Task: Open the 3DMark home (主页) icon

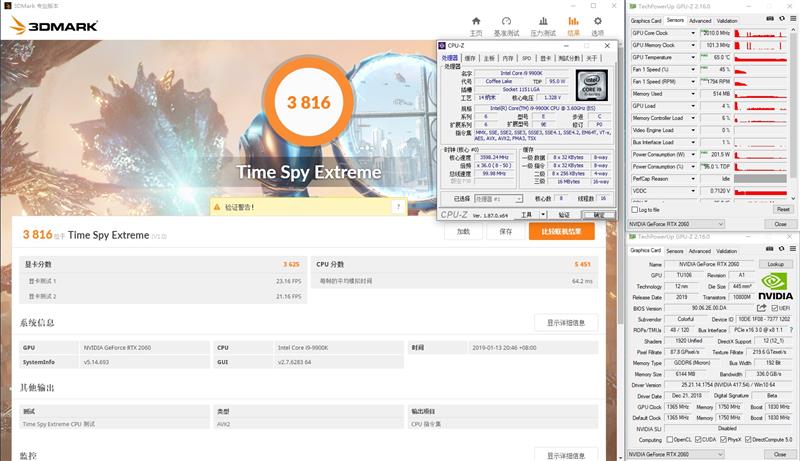Action: tap(475, 22)
